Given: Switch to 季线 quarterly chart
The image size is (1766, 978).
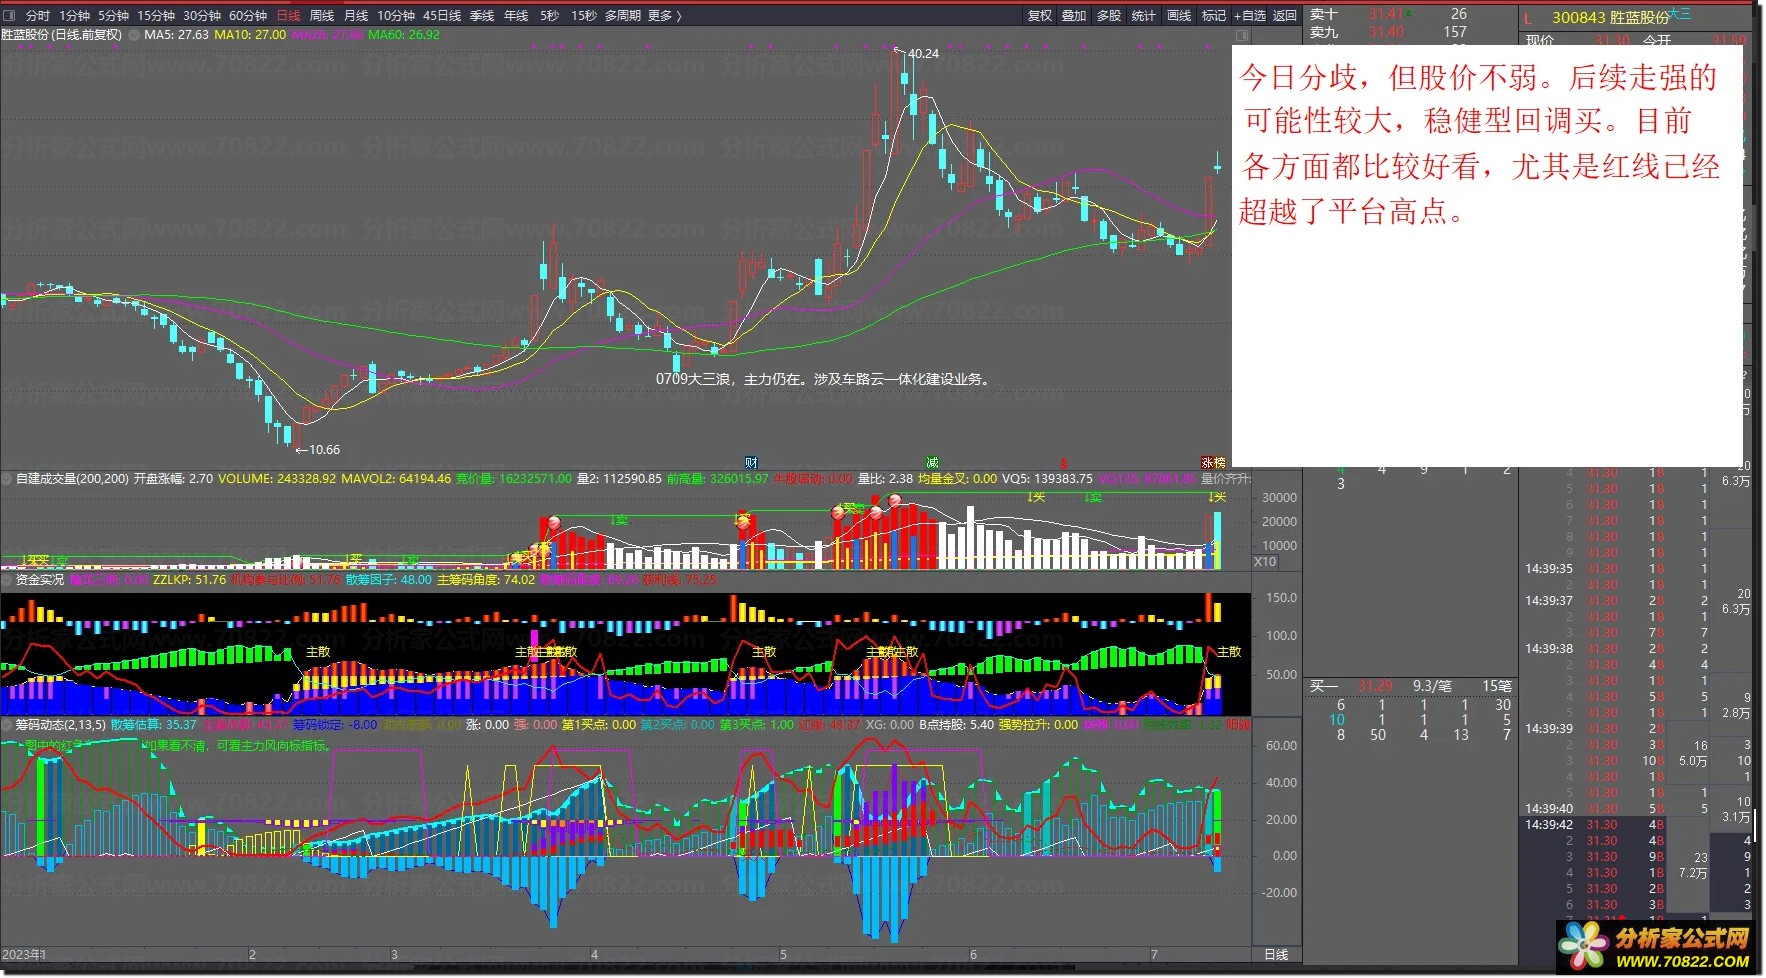Looking at the screenshot, I should 482,16.
